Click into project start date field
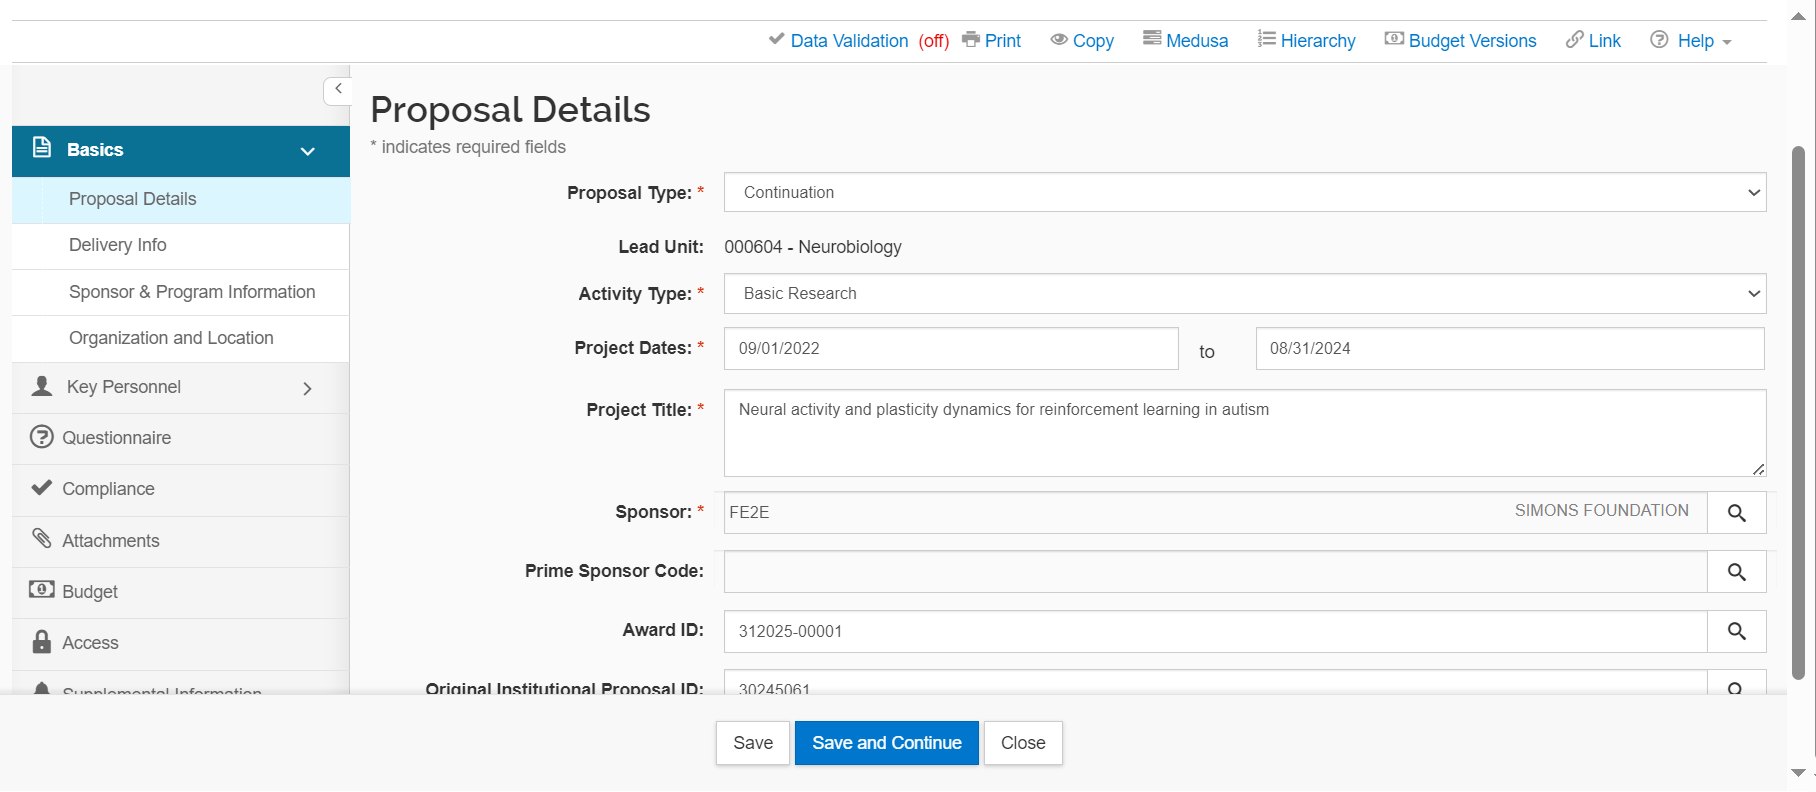Screen dimensions: 1816x792 [x=951, y=348]
